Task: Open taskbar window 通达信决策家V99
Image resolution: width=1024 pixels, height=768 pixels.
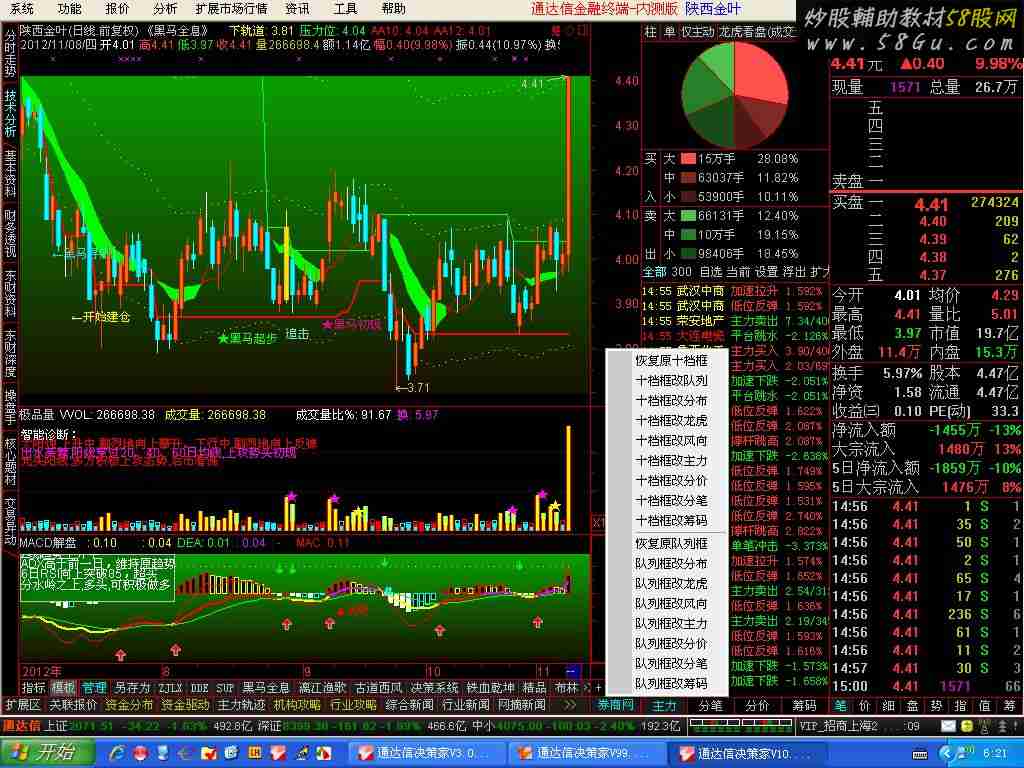Action: 585,753
